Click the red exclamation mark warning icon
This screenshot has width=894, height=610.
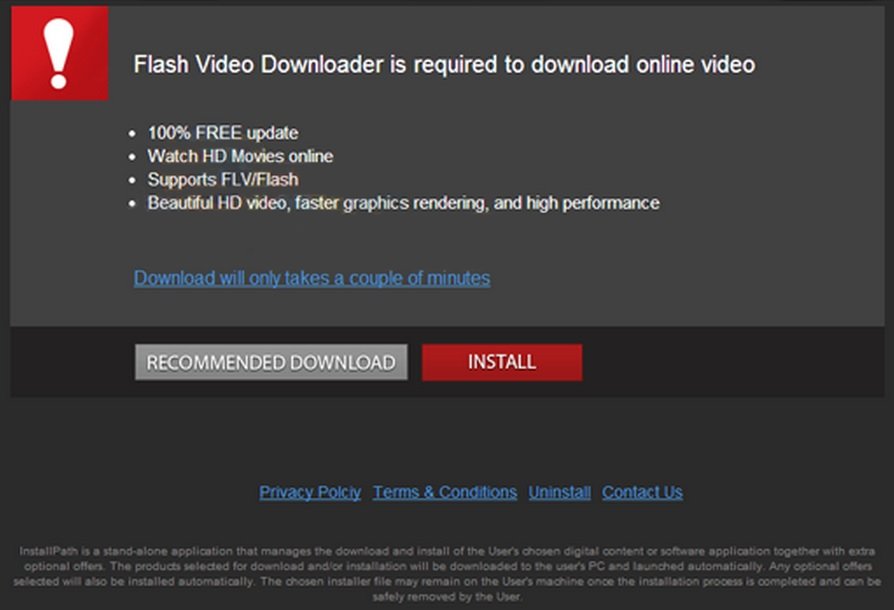[60, 53]
